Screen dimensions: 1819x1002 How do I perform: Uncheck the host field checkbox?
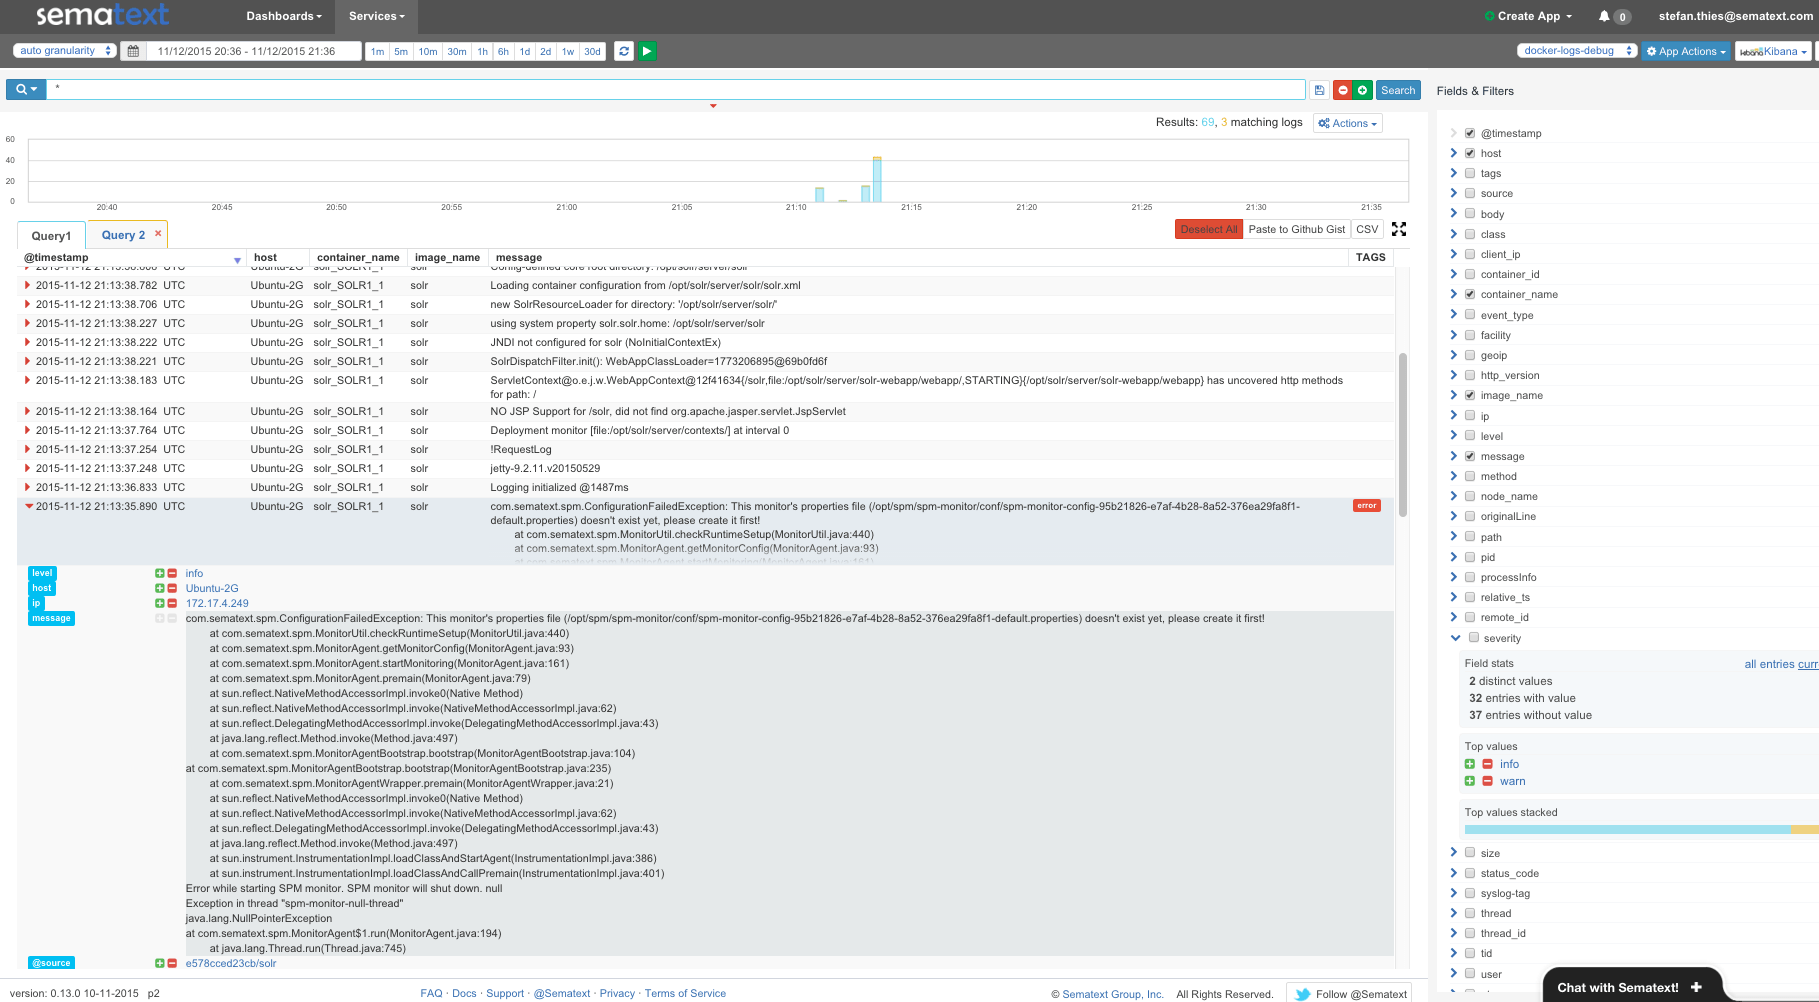[1470, 153]
